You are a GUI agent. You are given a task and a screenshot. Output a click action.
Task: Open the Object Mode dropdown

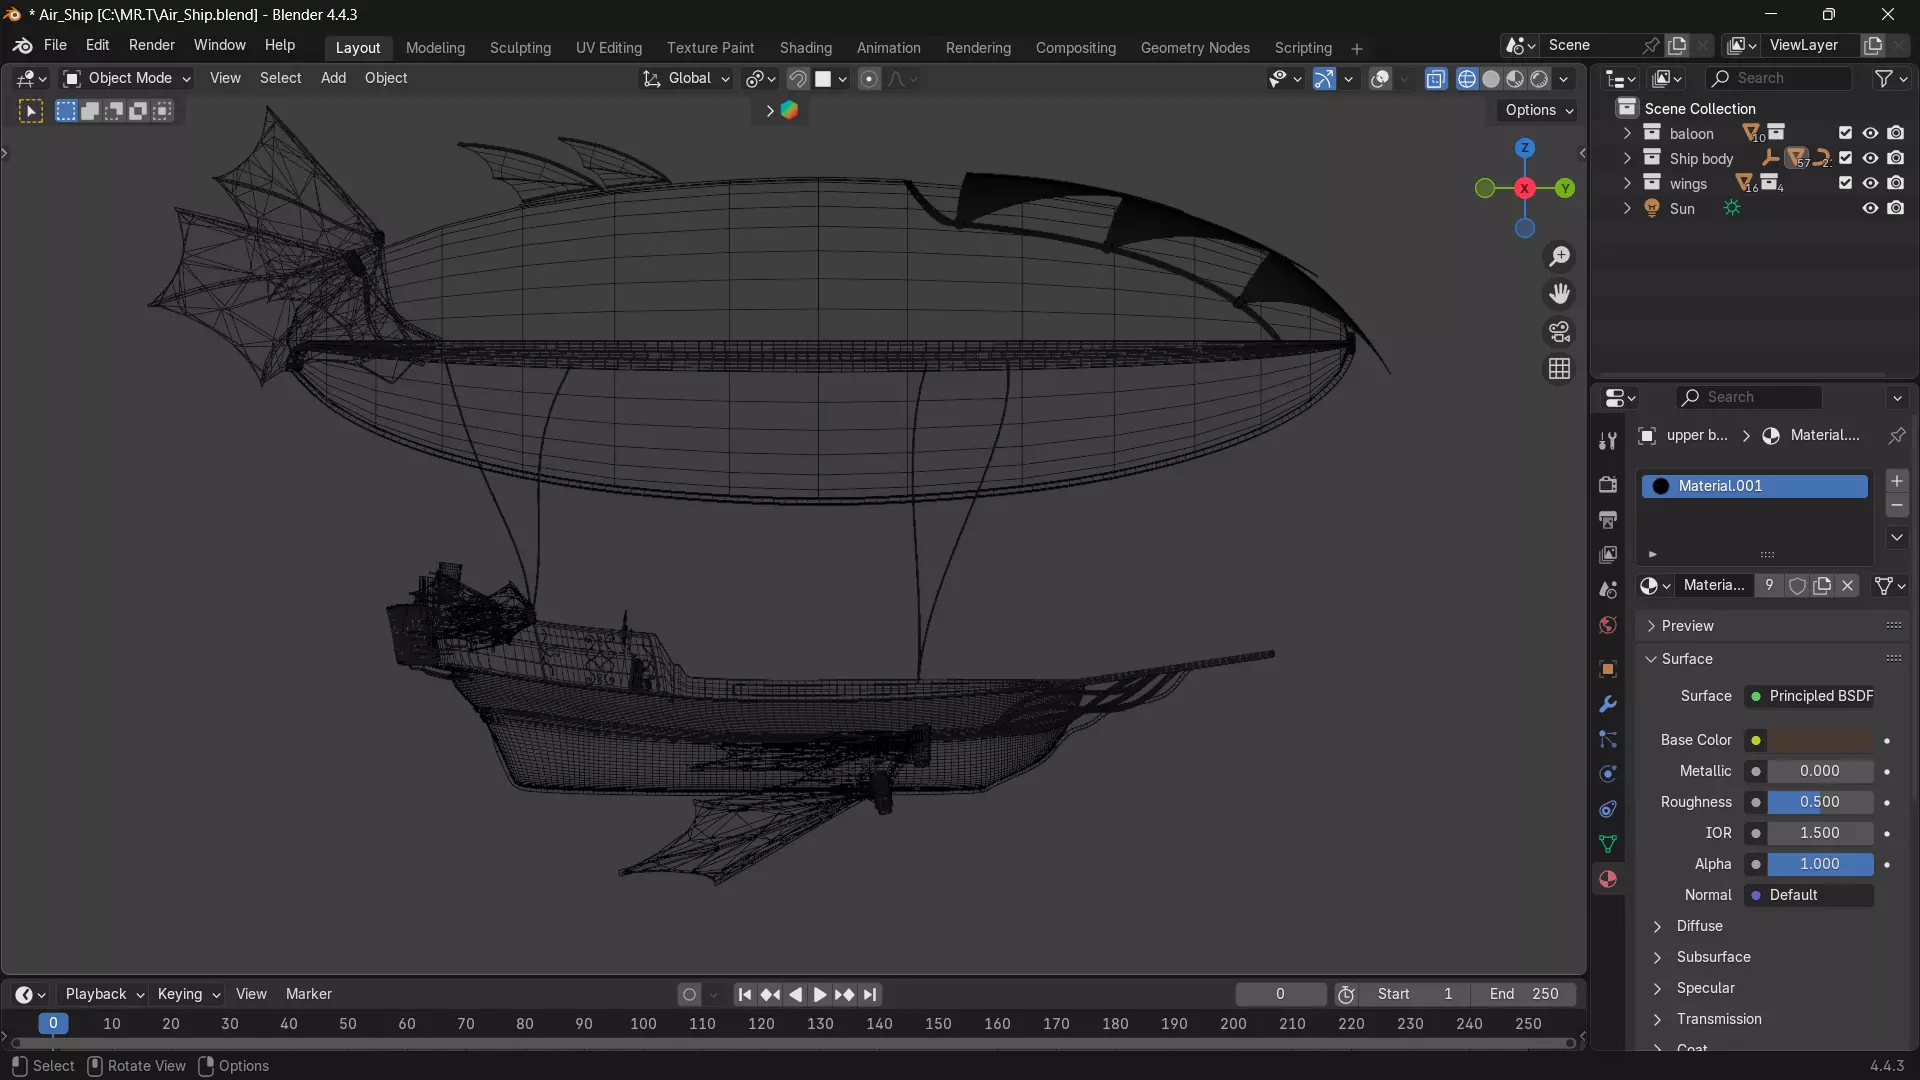pos(127,78)
